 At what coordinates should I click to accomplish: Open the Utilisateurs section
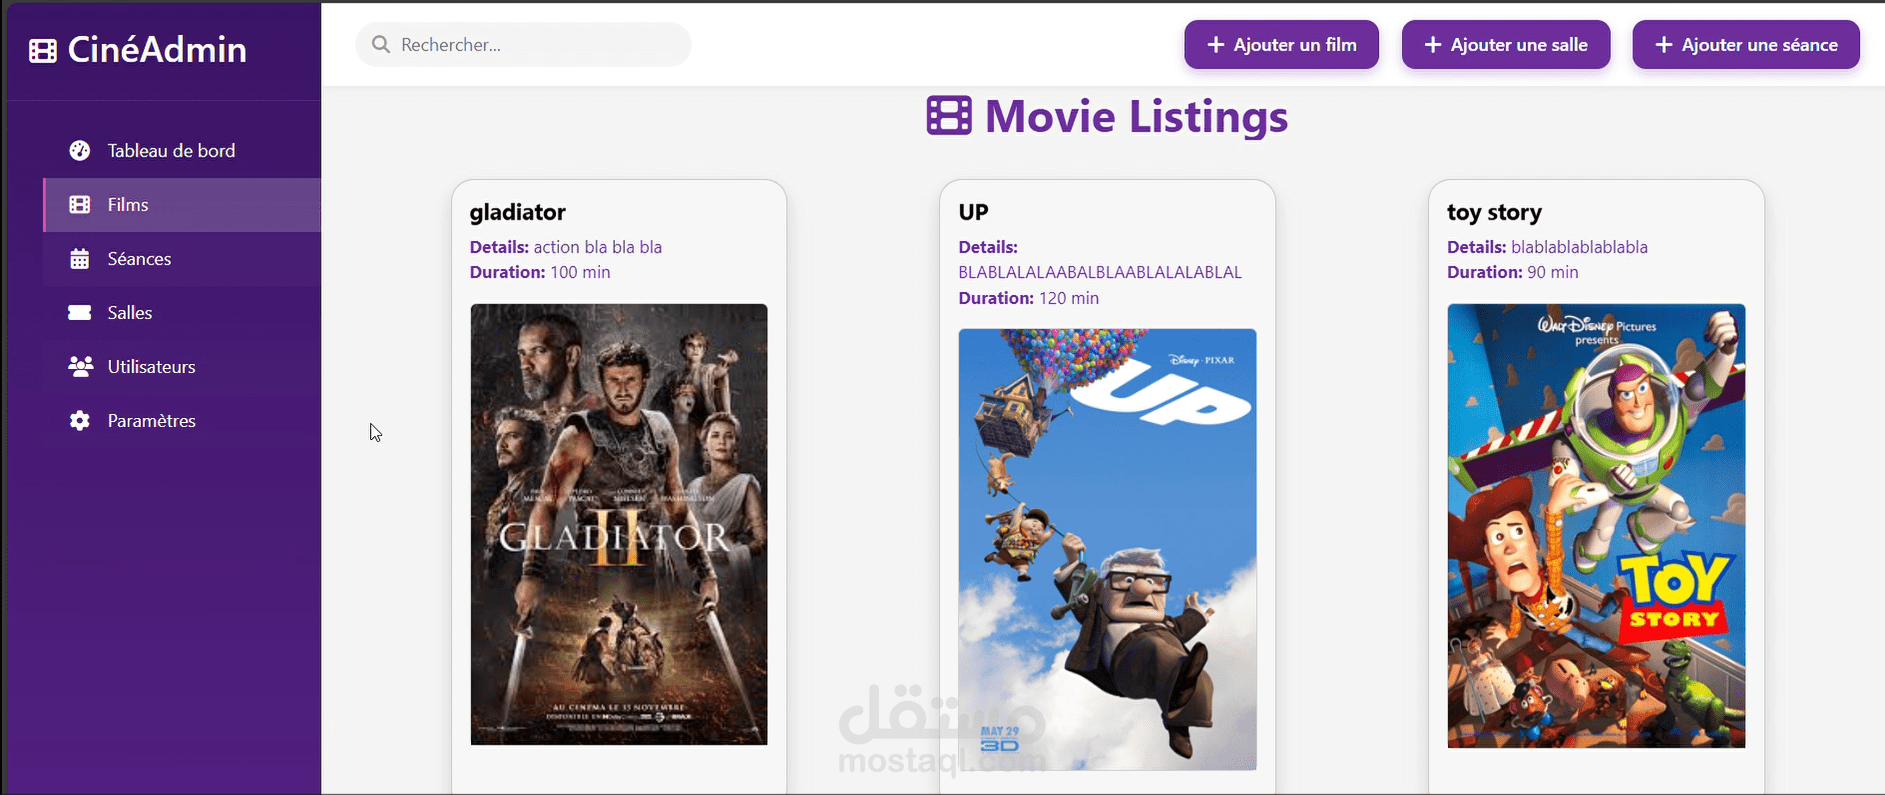[x=182, y=367]
